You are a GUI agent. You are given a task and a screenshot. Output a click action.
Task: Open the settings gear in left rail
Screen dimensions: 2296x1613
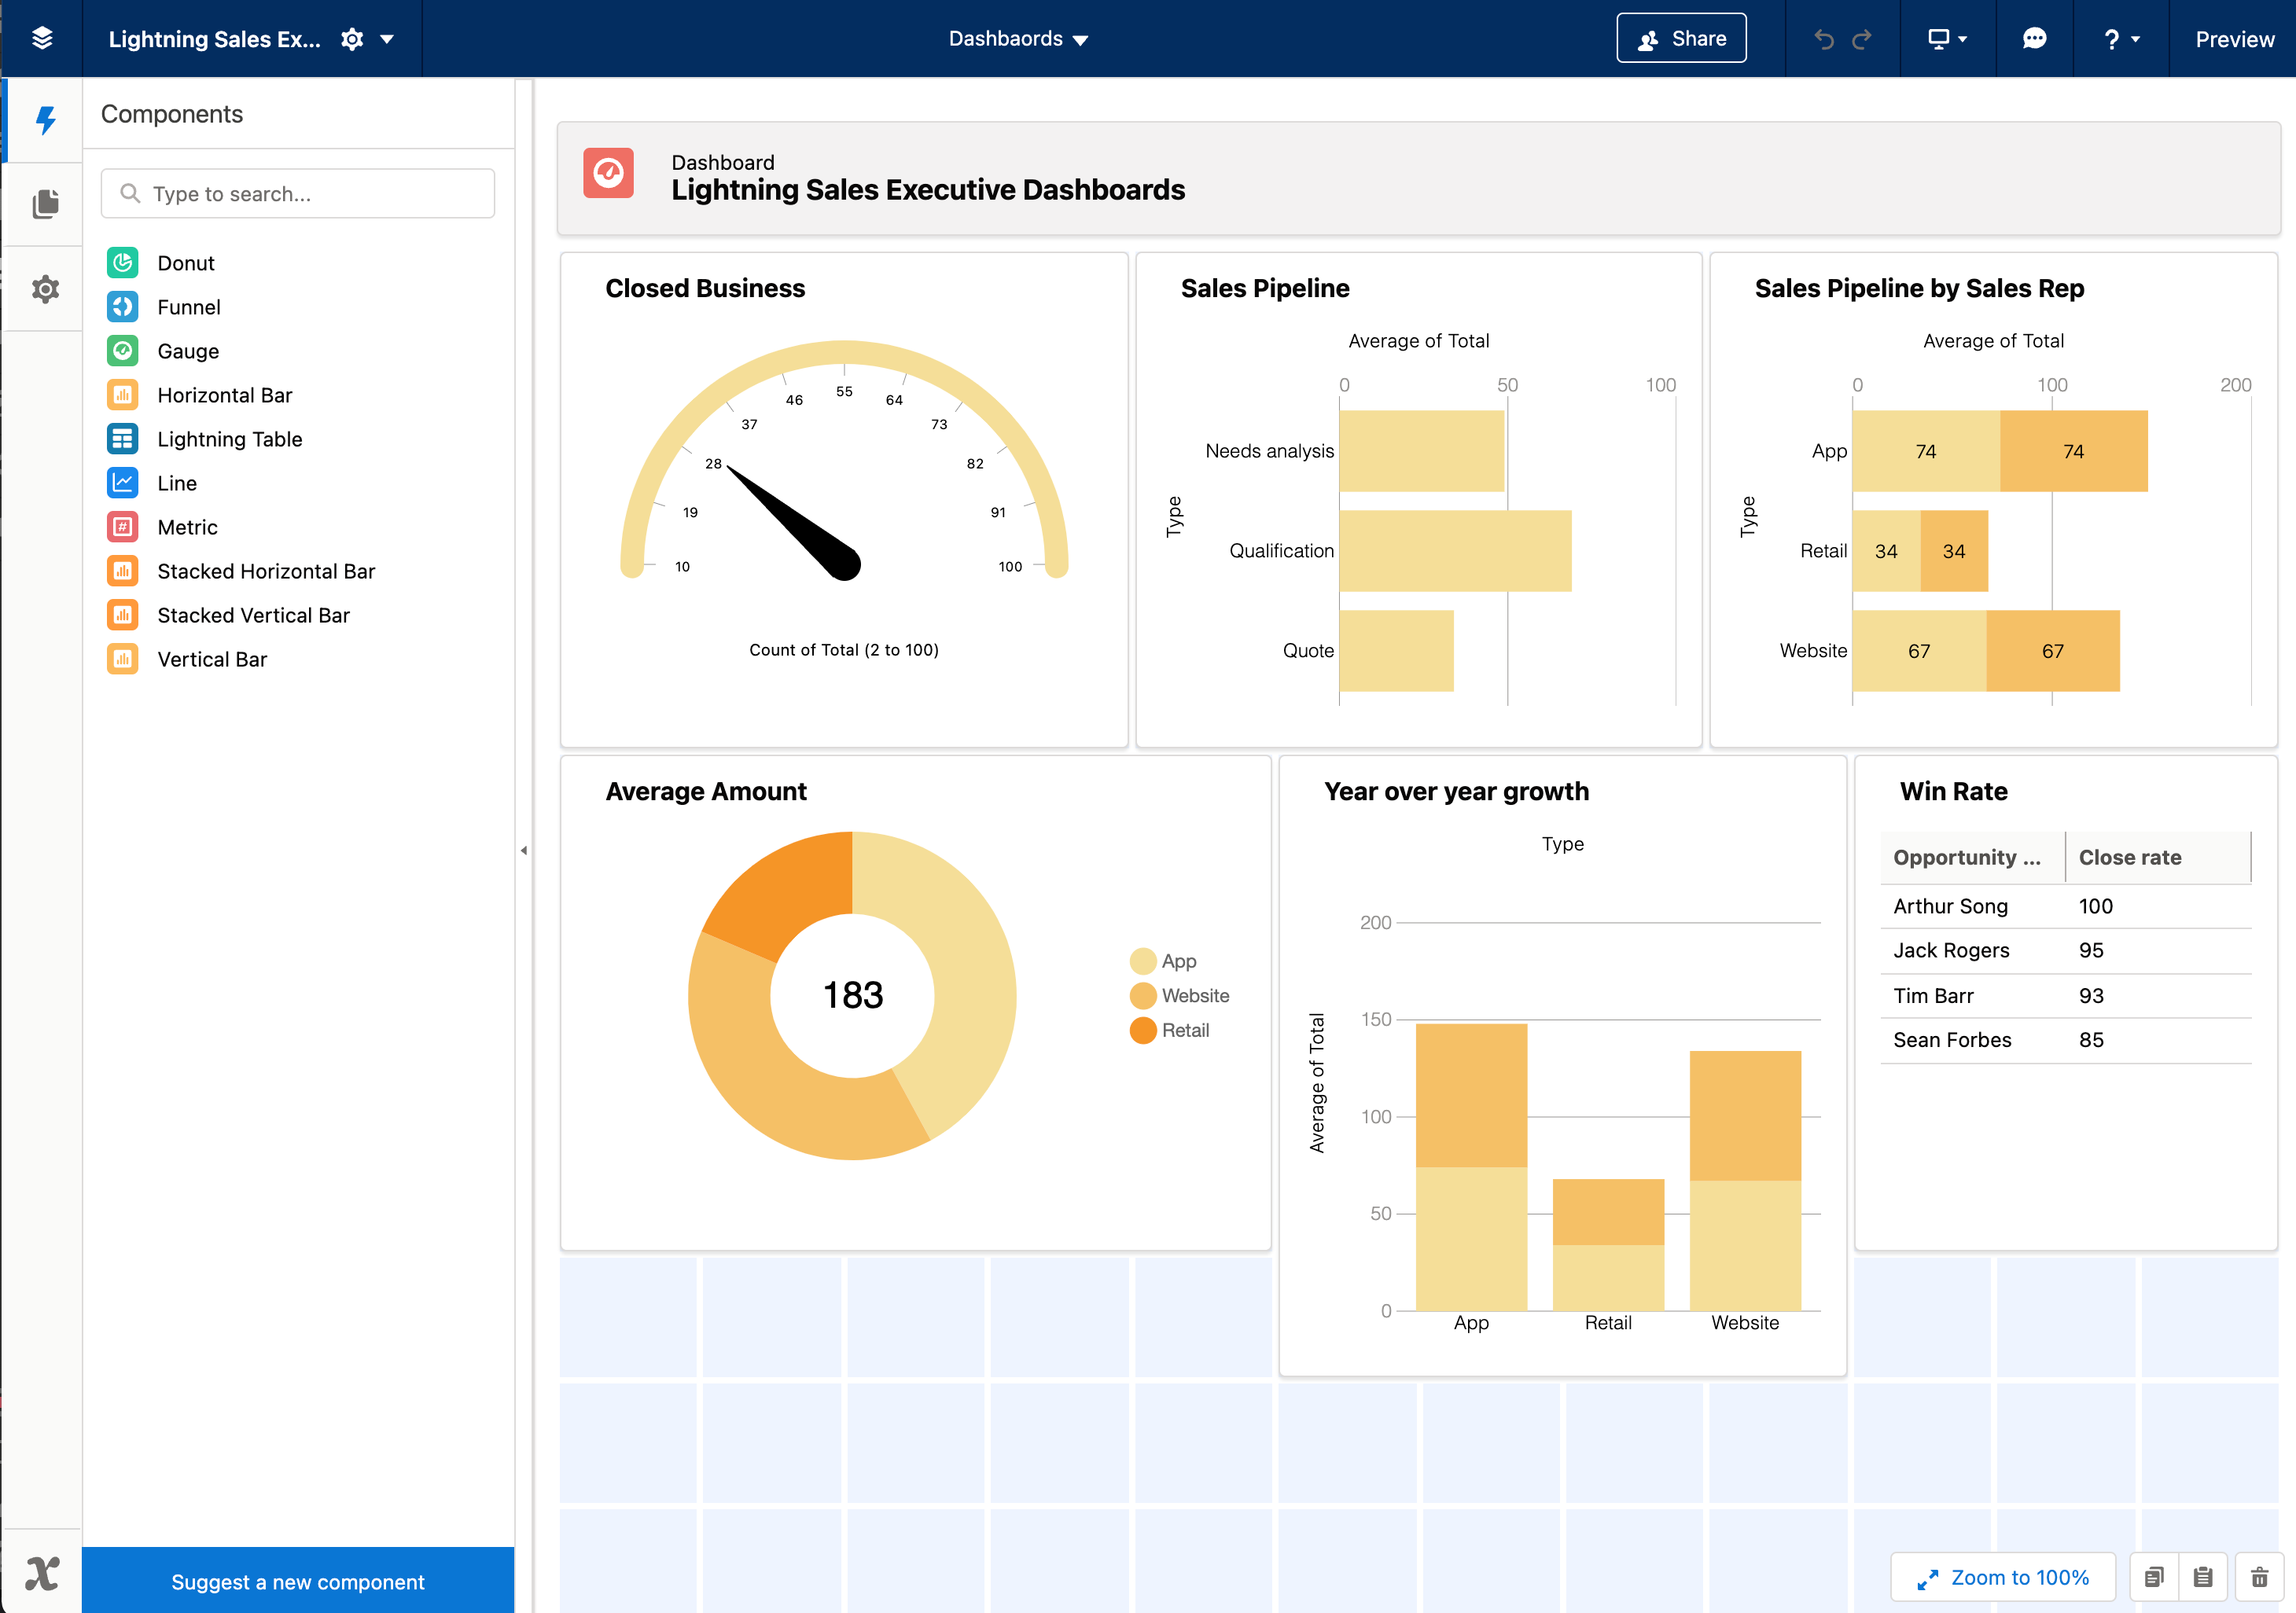pos(45,289)
